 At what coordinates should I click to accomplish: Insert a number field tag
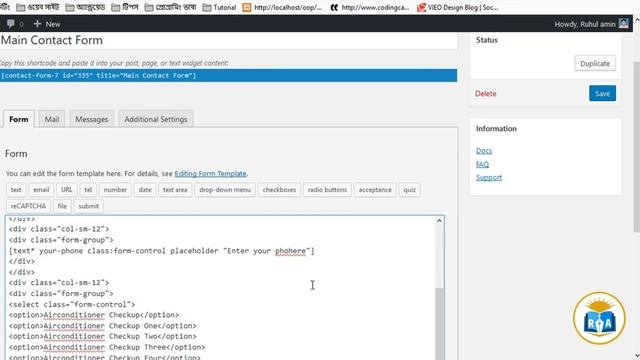(115, 190)
